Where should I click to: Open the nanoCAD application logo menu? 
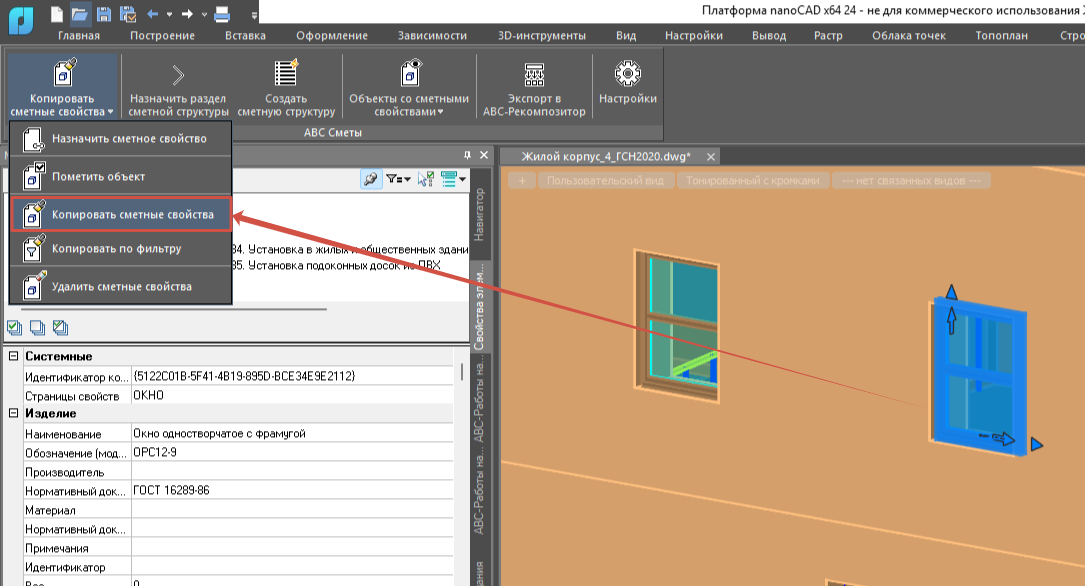21,19
